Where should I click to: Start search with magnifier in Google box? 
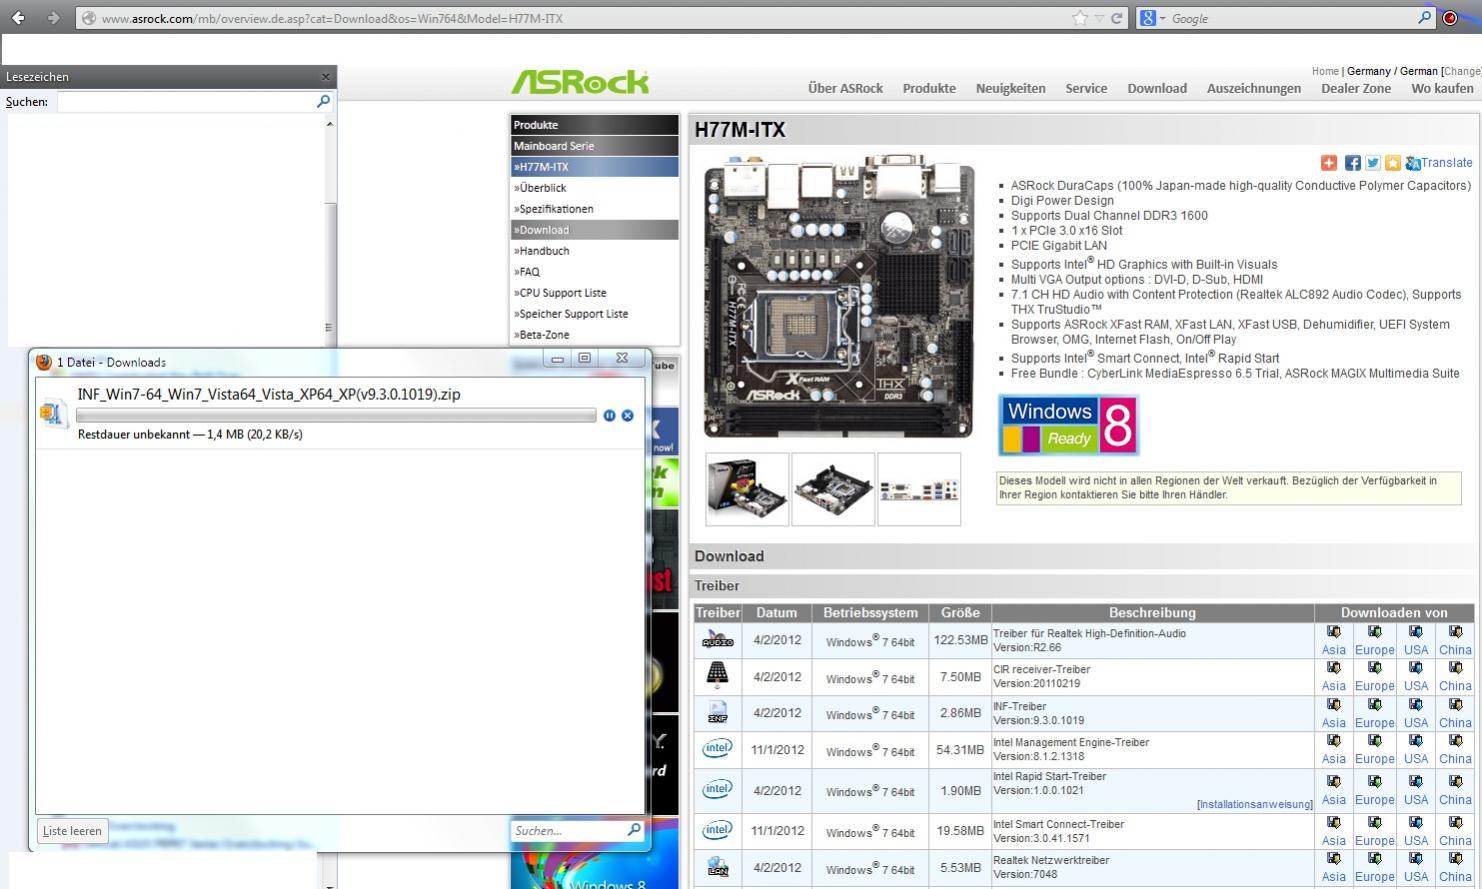pos(1425,17)
